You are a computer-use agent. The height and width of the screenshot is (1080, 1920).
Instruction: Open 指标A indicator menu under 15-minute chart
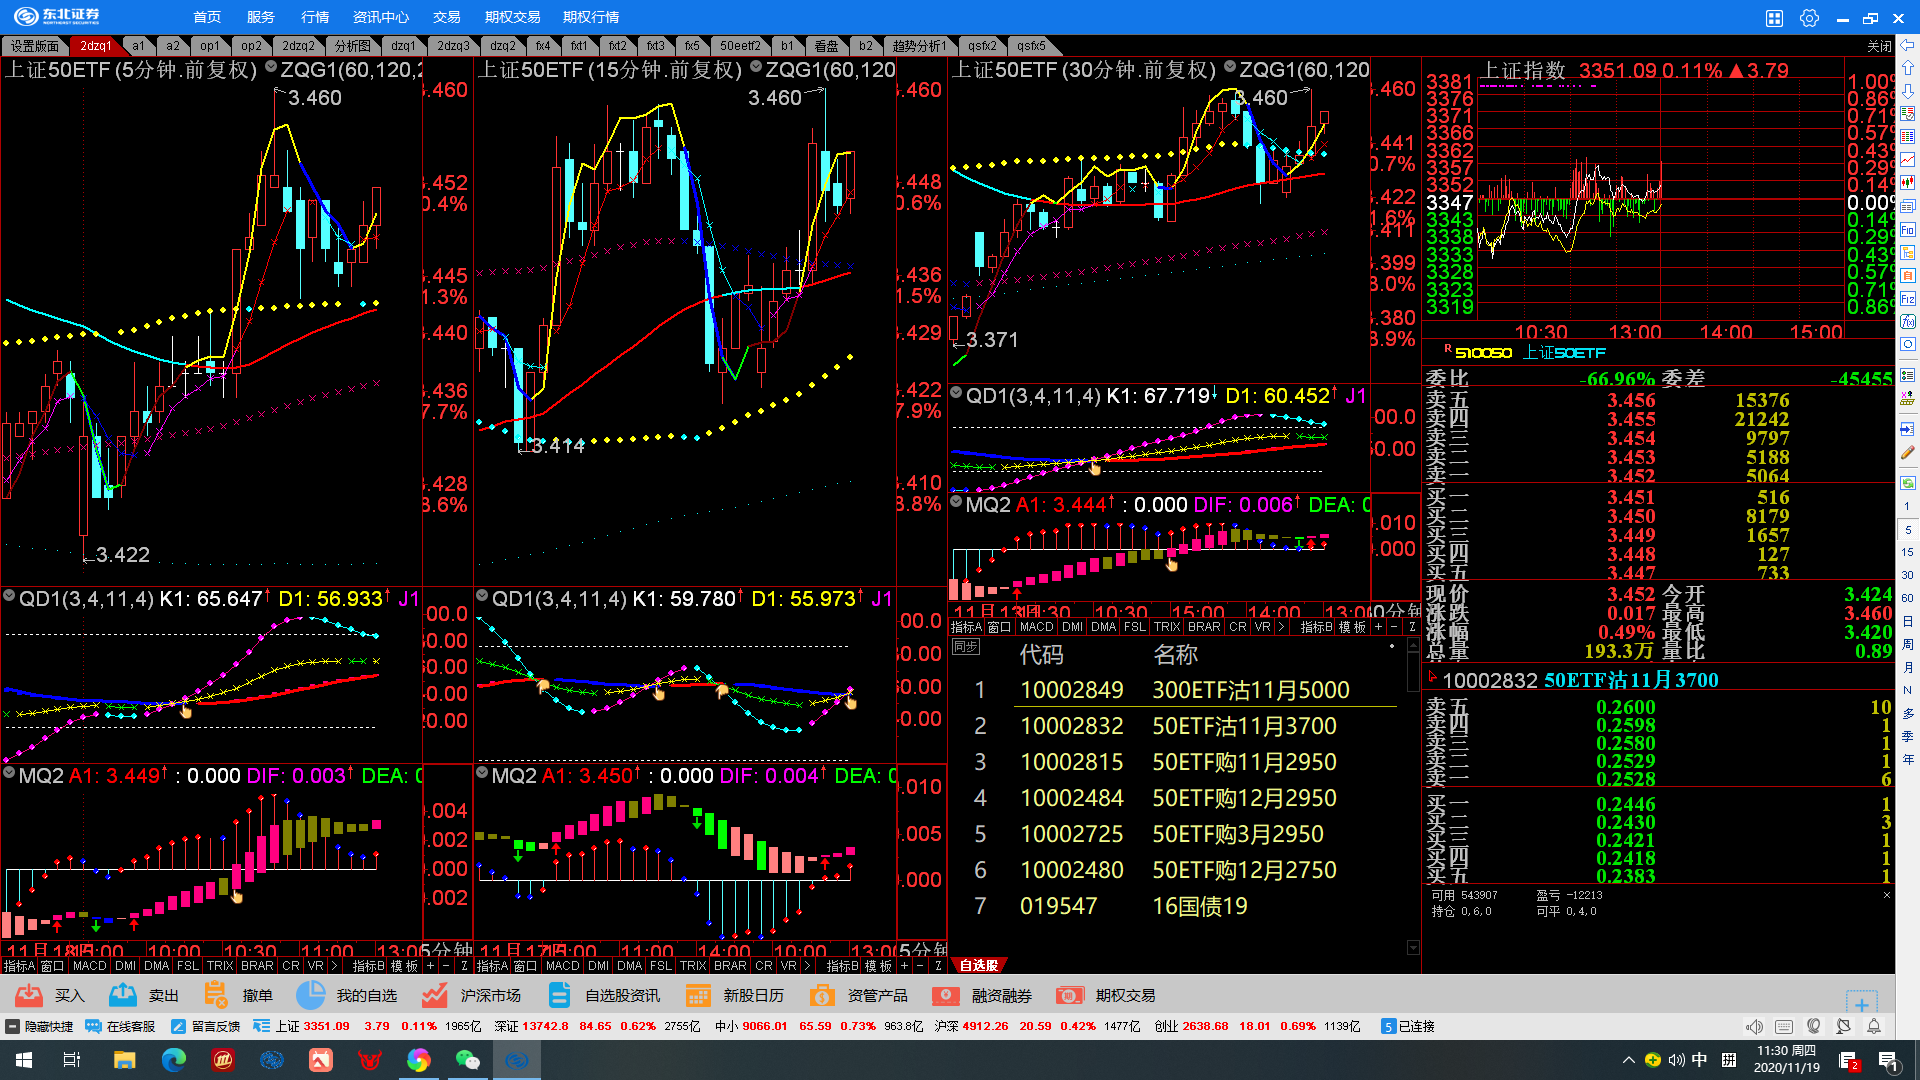point(492,966)
